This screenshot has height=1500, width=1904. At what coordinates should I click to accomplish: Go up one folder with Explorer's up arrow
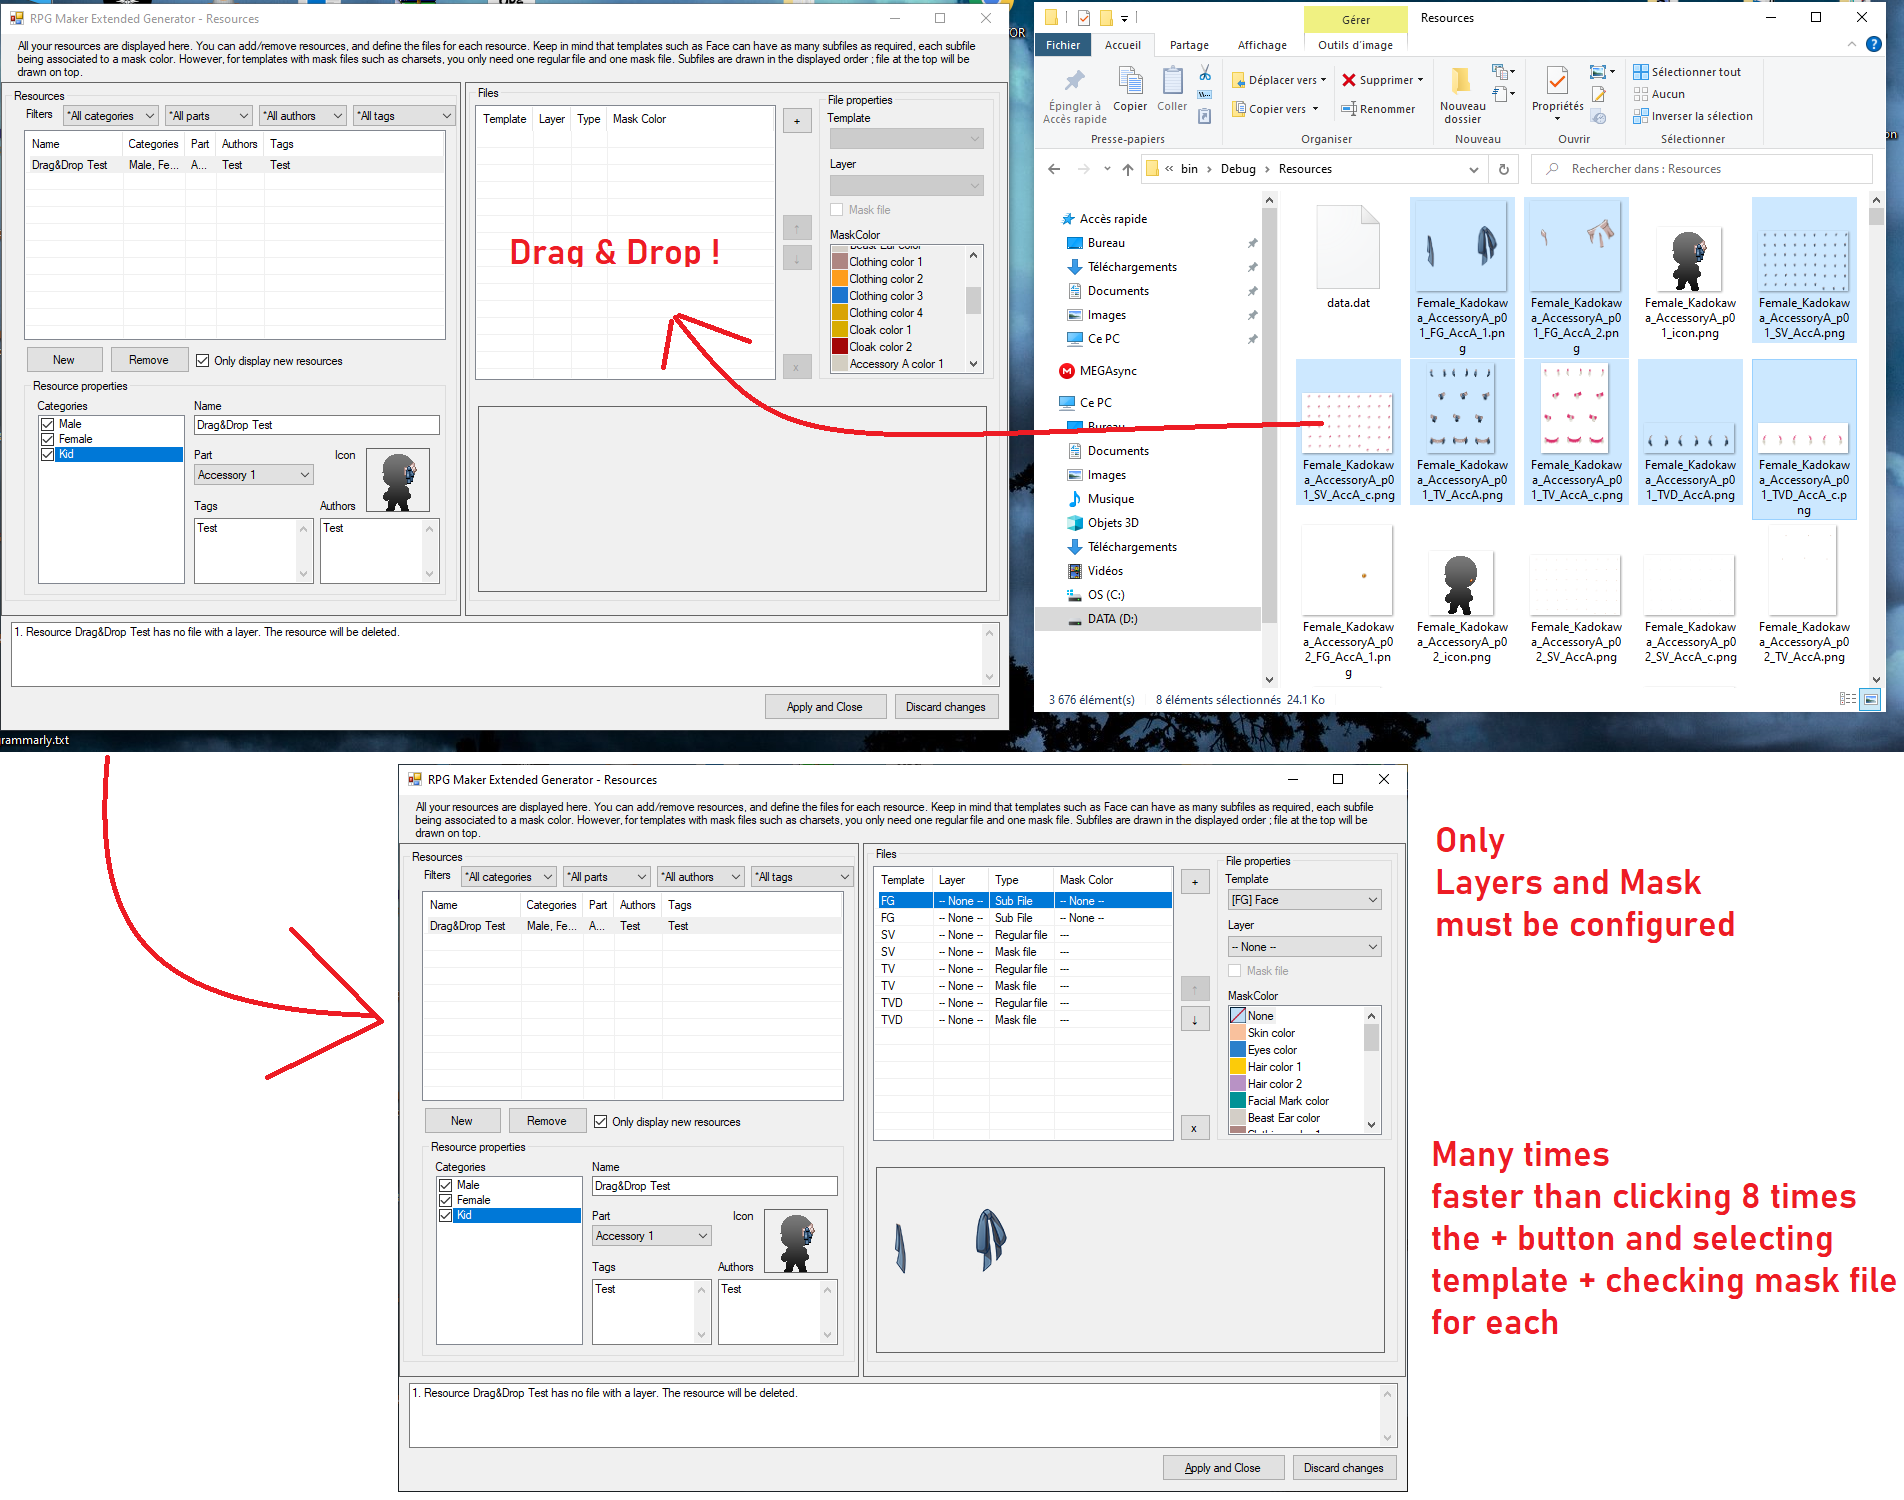click(x=1128, y=169)
